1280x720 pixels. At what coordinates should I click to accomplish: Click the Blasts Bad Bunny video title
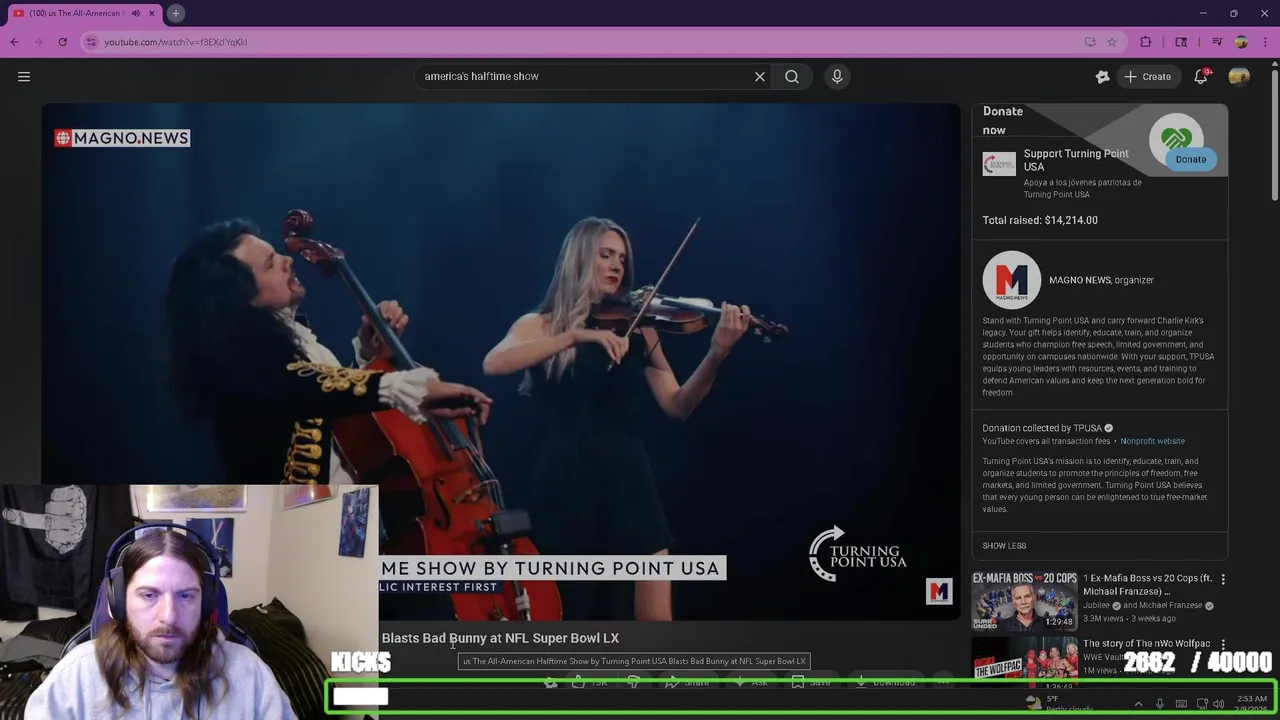point(500,638)
